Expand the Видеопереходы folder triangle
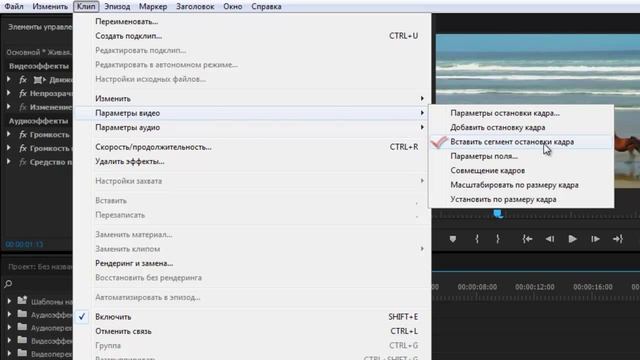 click(x=9, y=353)
